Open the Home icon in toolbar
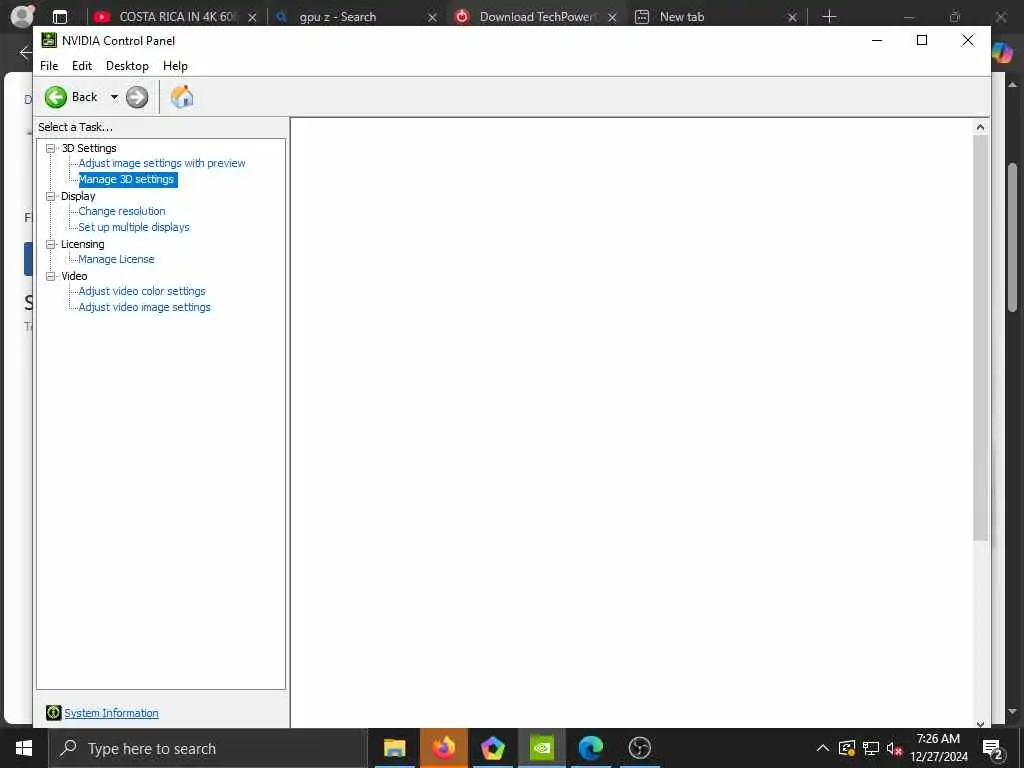 (x=182, y=97)
